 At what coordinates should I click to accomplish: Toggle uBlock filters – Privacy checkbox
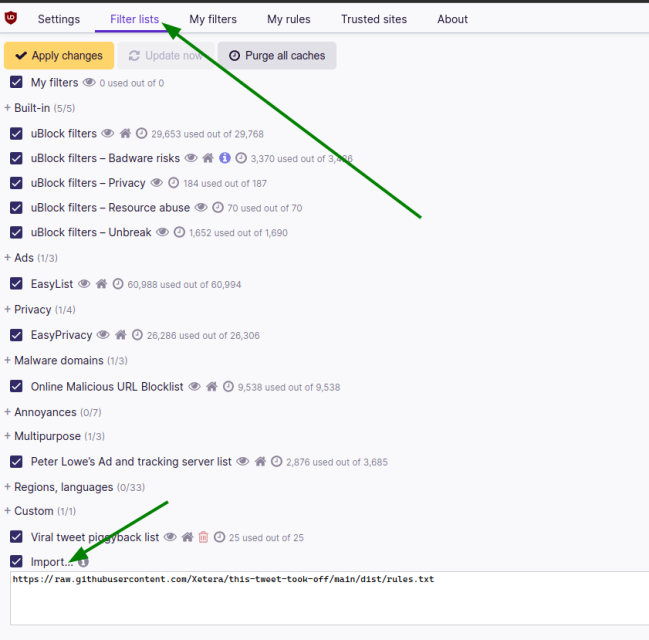[16, 183]
